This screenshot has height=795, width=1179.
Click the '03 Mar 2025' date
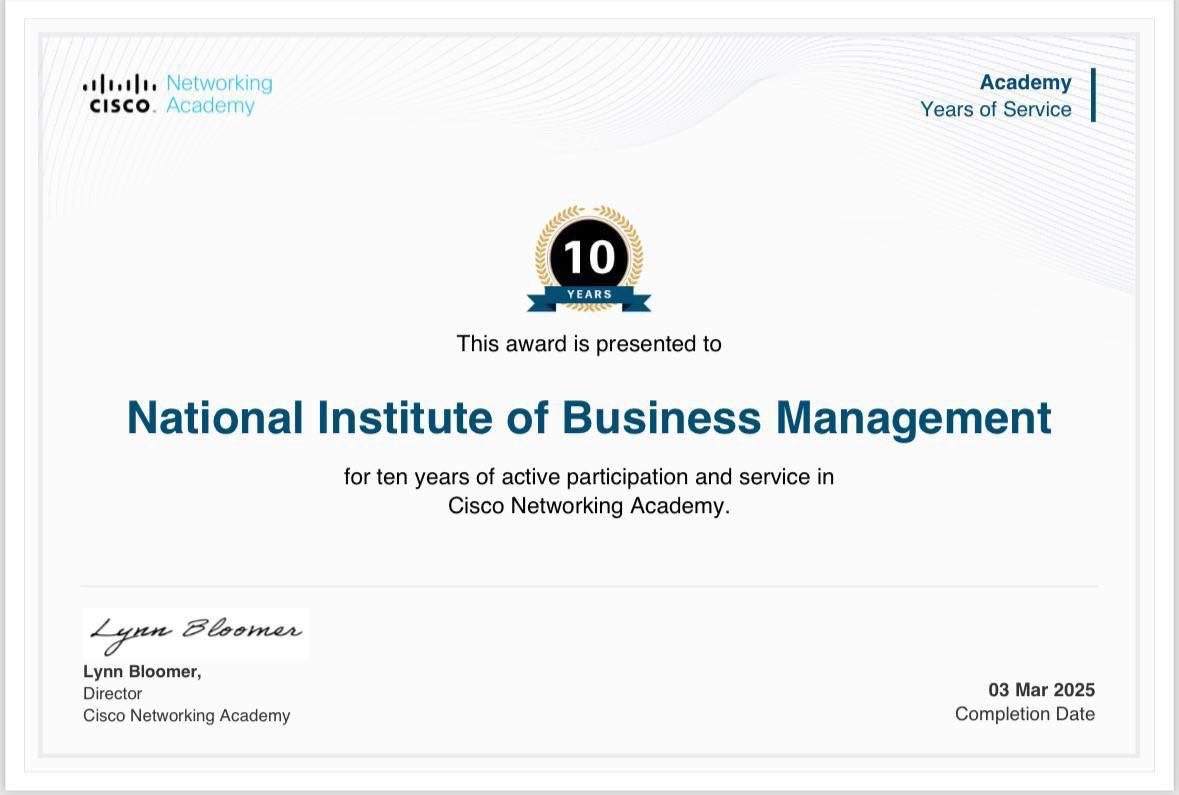point(1041,690)
